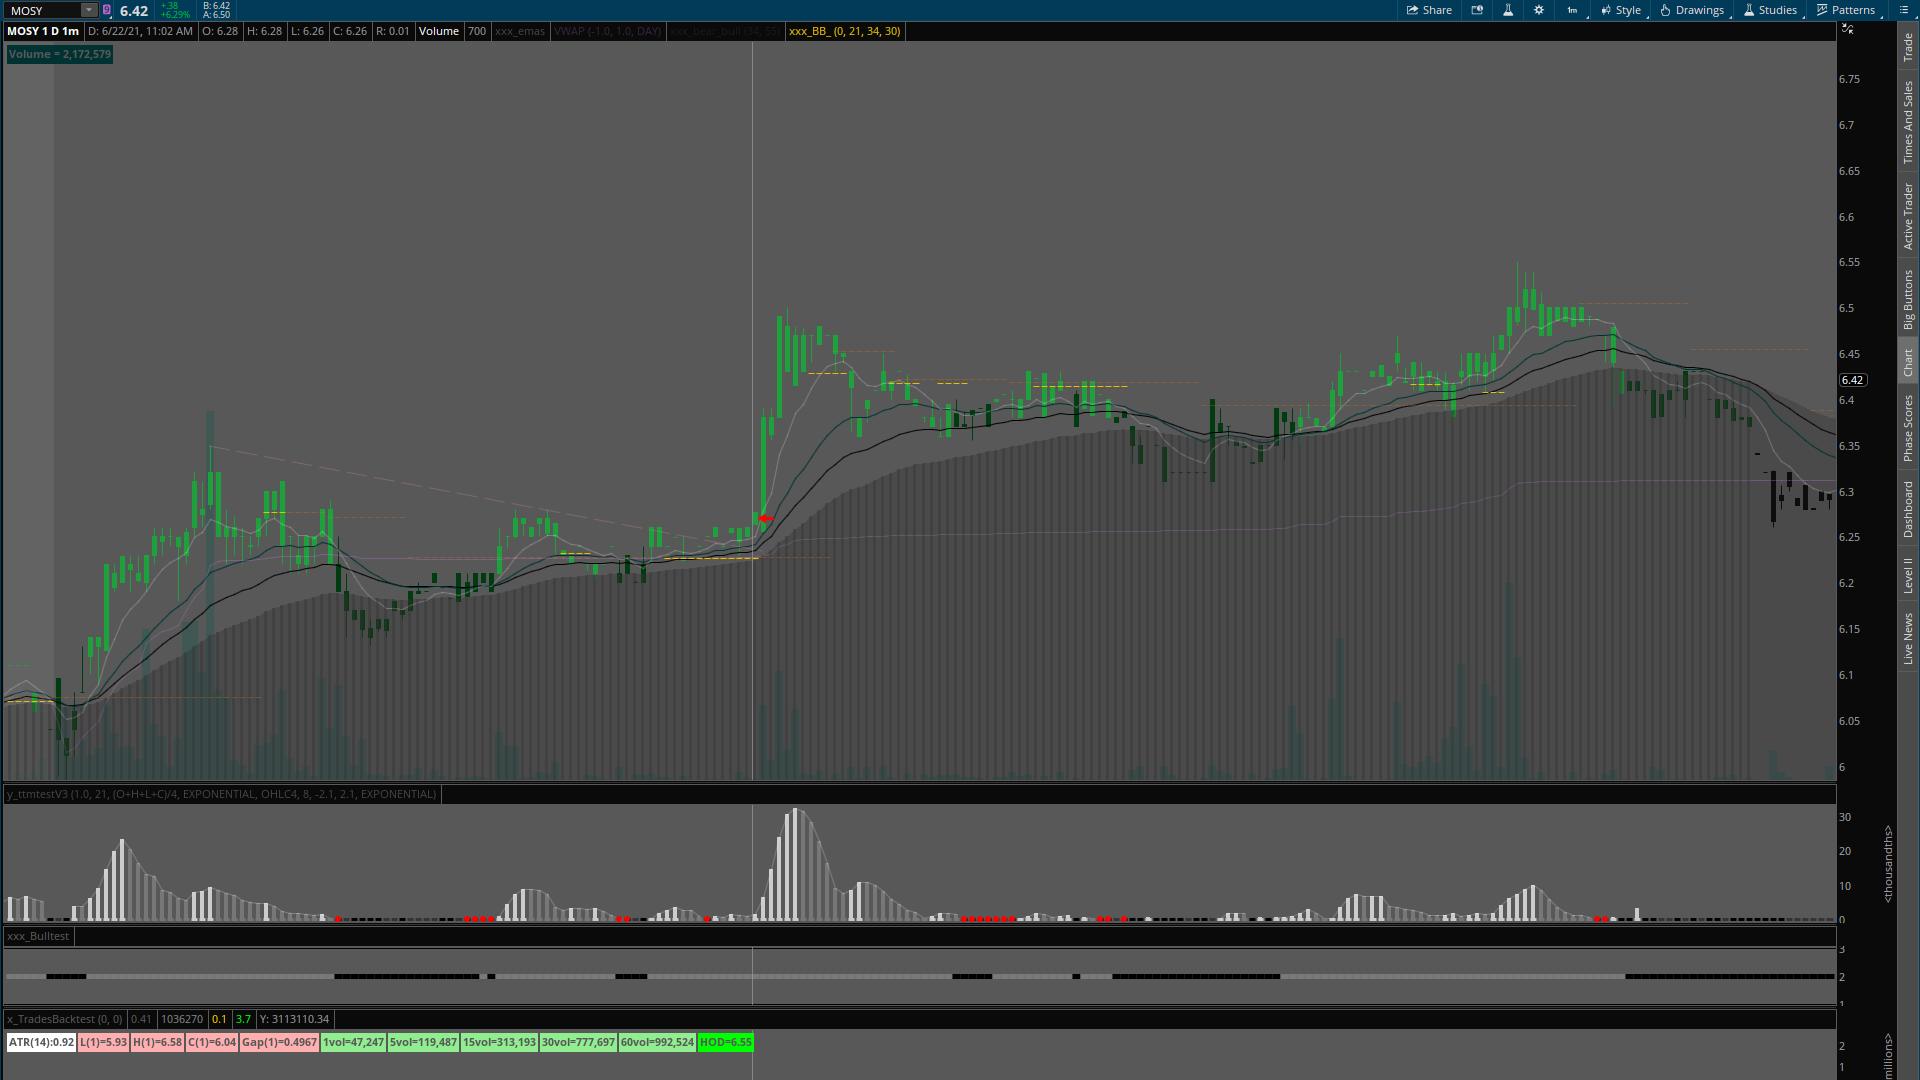This screenshot has width=1920, height=1080.
Task: Click the Volume study label
Action: [438, 31]
